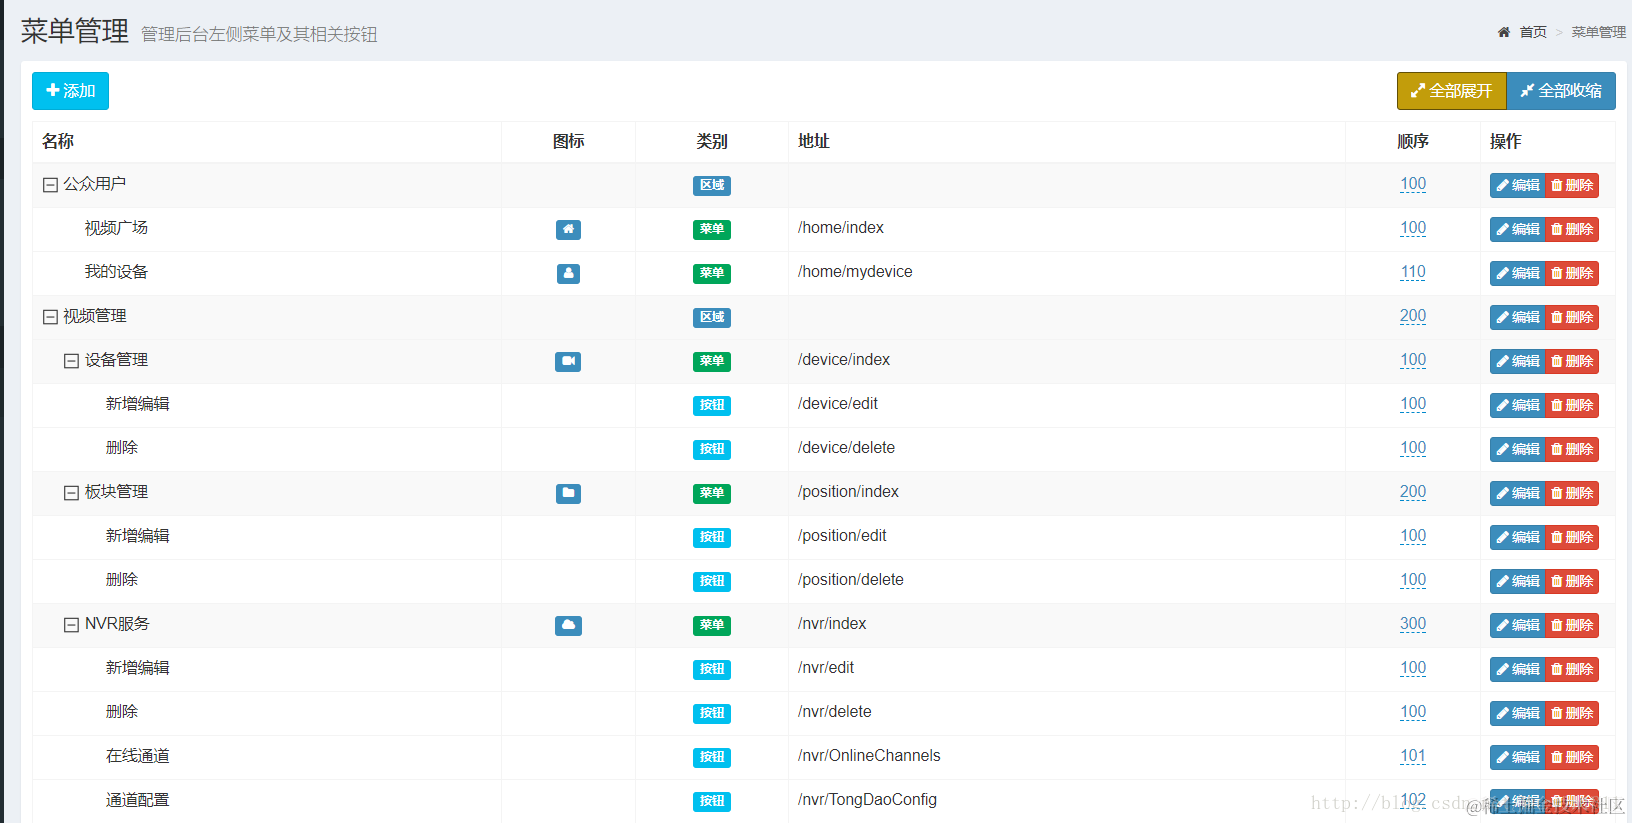
Task: Edit the /device/delete row
Action: [x=1518, y=449]
